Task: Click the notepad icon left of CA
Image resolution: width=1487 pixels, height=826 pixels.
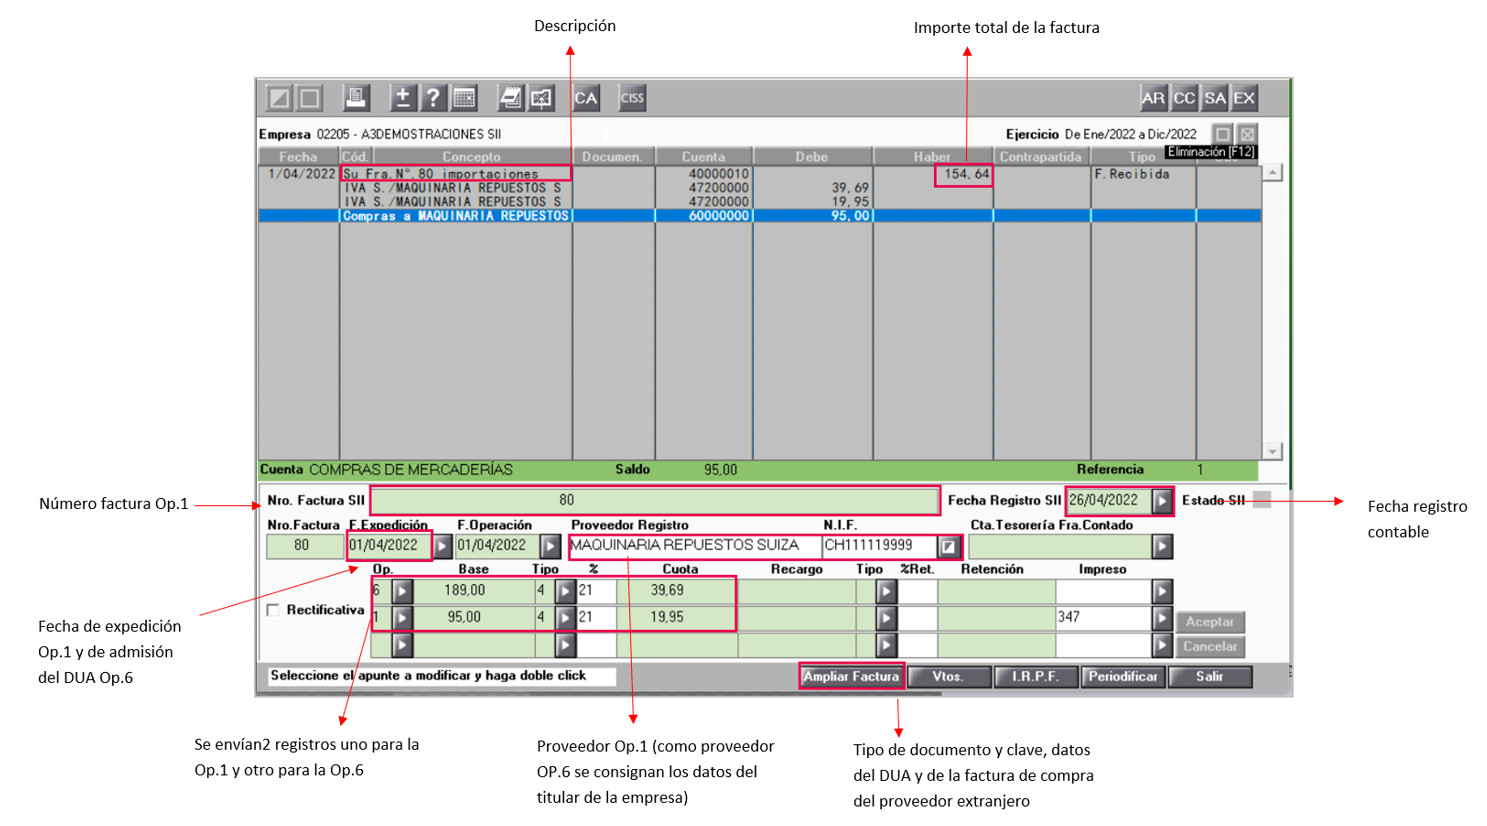Action: (x=510, y=97)
